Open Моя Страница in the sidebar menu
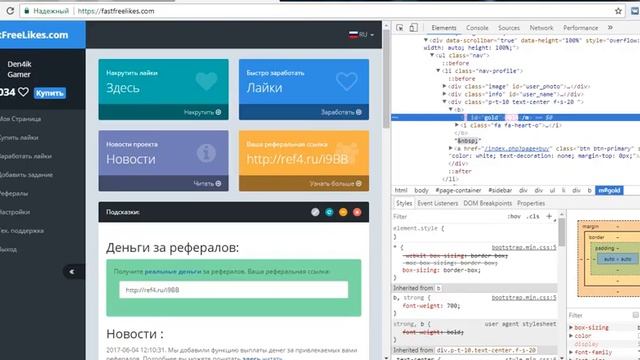 [x=20, y=119]
